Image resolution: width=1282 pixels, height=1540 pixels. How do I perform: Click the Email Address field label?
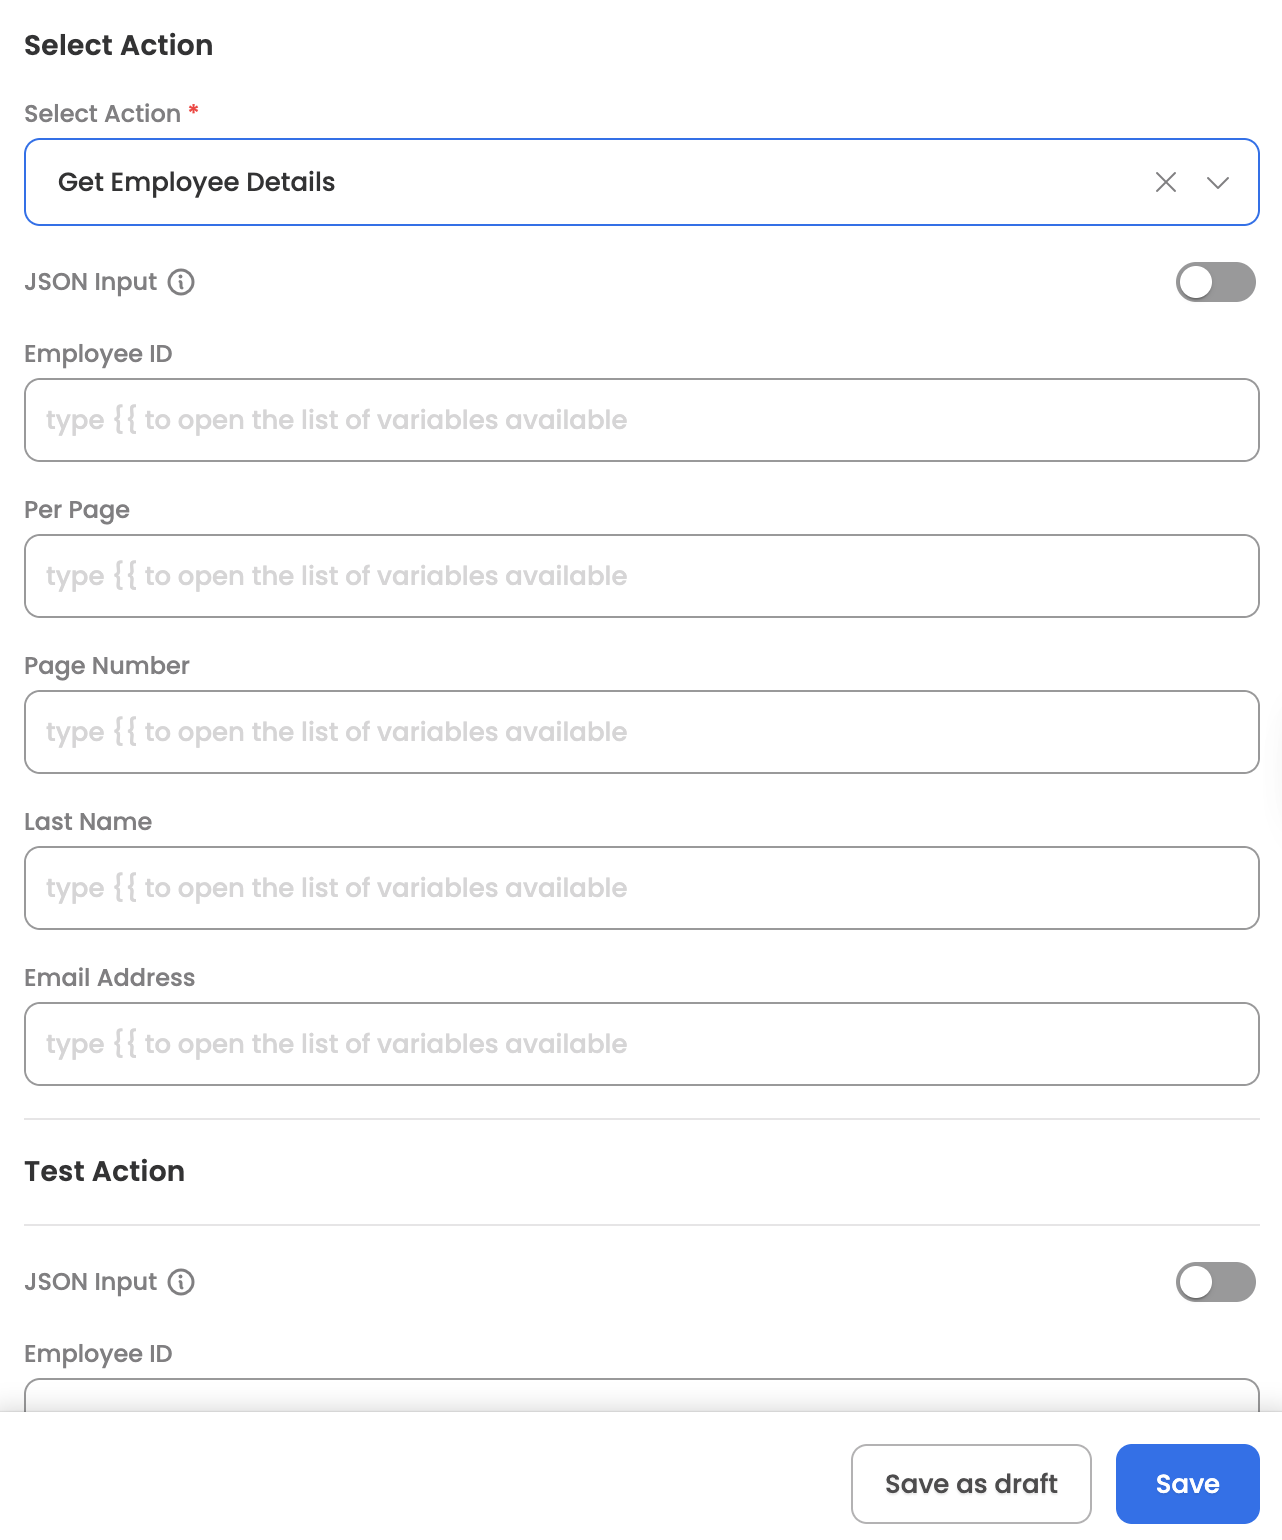point(110,978)
